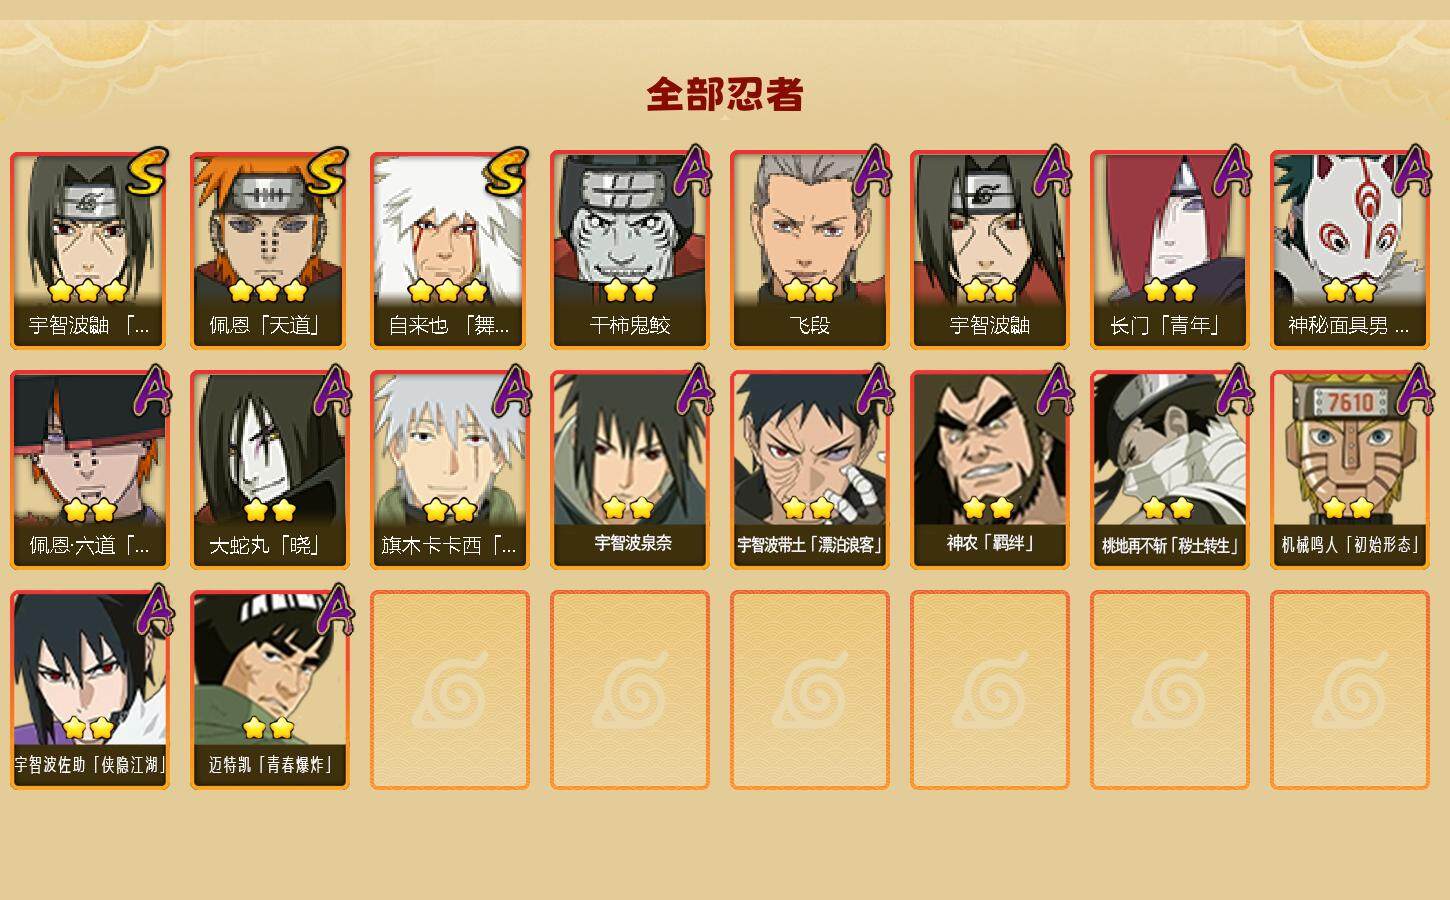
Task: Click 宇智波佐助「侠隐江湖」 card
Action: (90, 690)
